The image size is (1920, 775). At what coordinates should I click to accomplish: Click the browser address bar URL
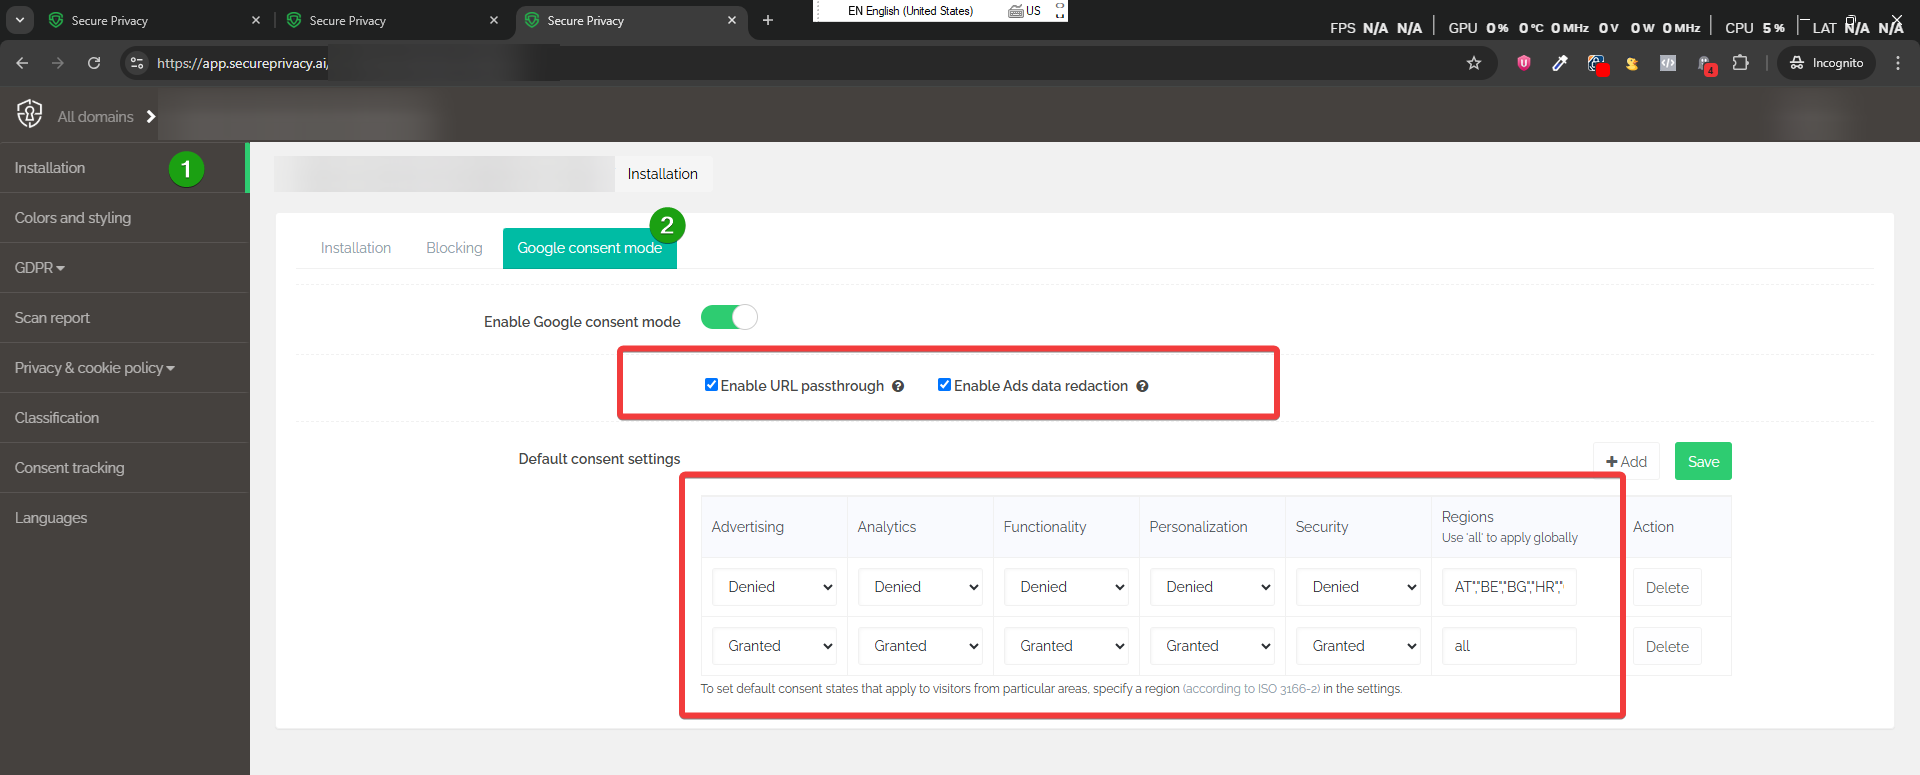(x=242, y=63)
